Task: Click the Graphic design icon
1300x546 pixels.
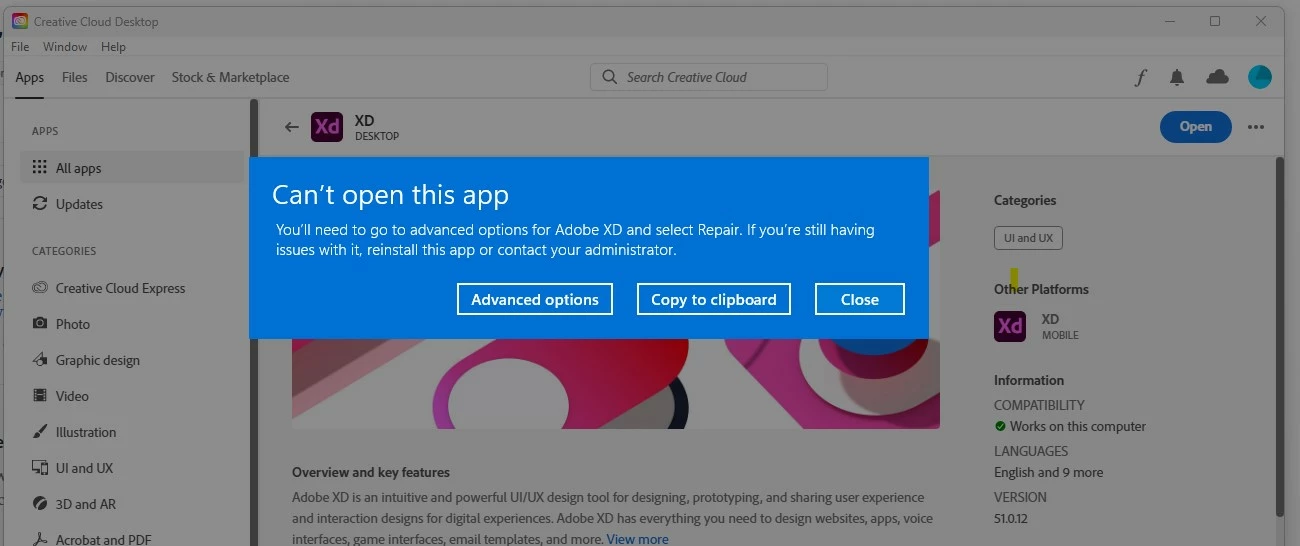Action: point(40,360)
